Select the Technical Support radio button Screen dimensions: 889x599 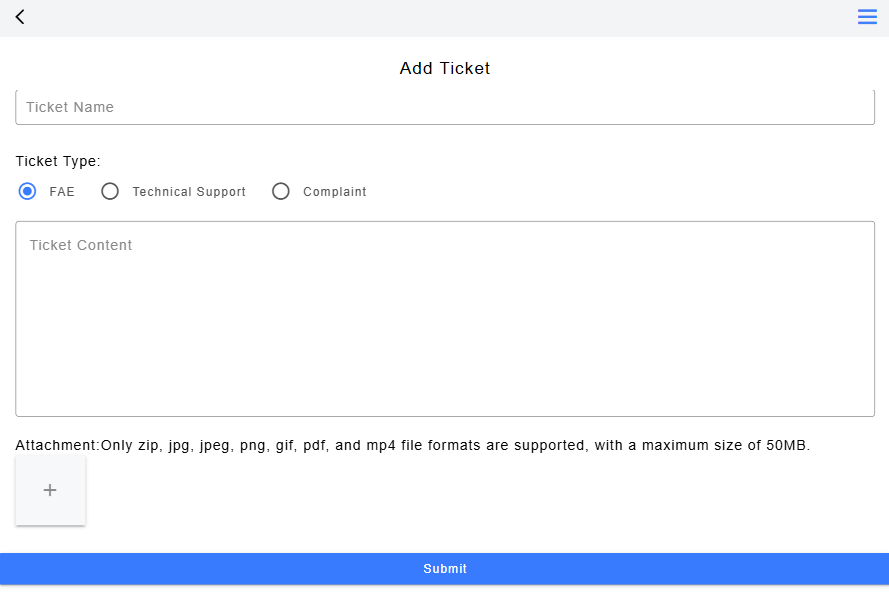[111, 191]
